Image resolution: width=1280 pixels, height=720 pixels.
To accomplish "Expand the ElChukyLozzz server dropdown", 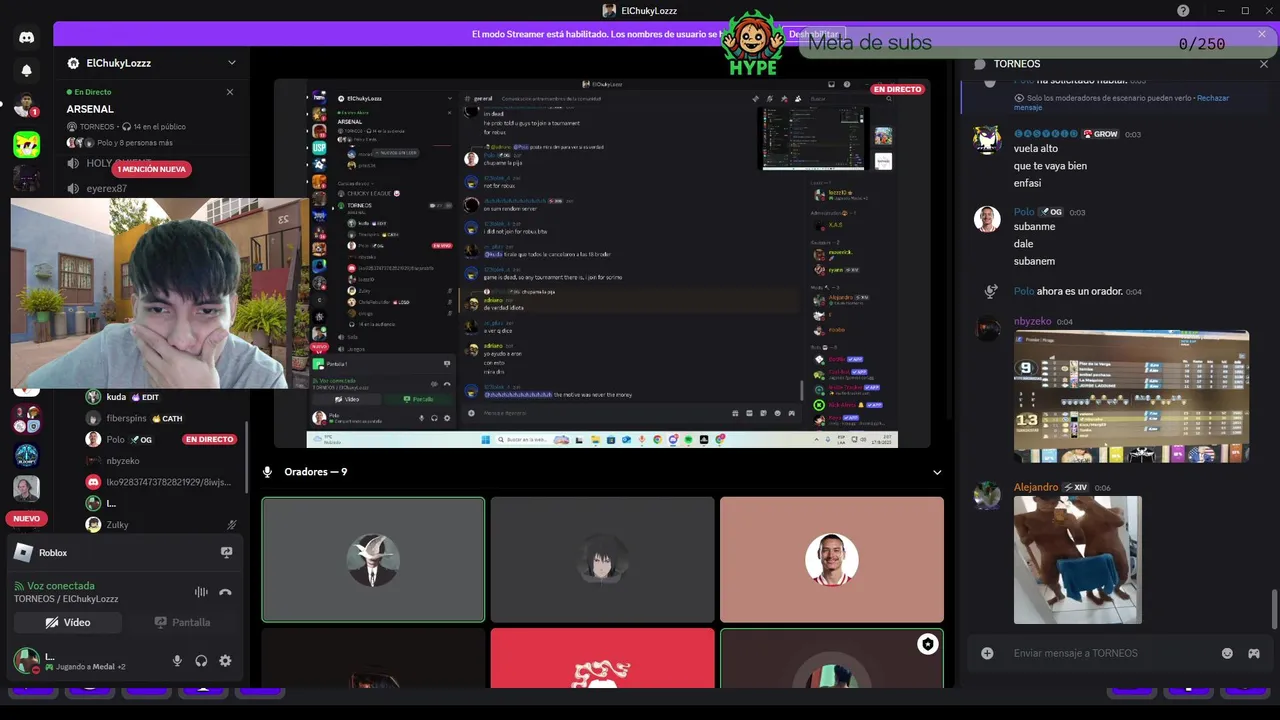I will pos(232,63).
